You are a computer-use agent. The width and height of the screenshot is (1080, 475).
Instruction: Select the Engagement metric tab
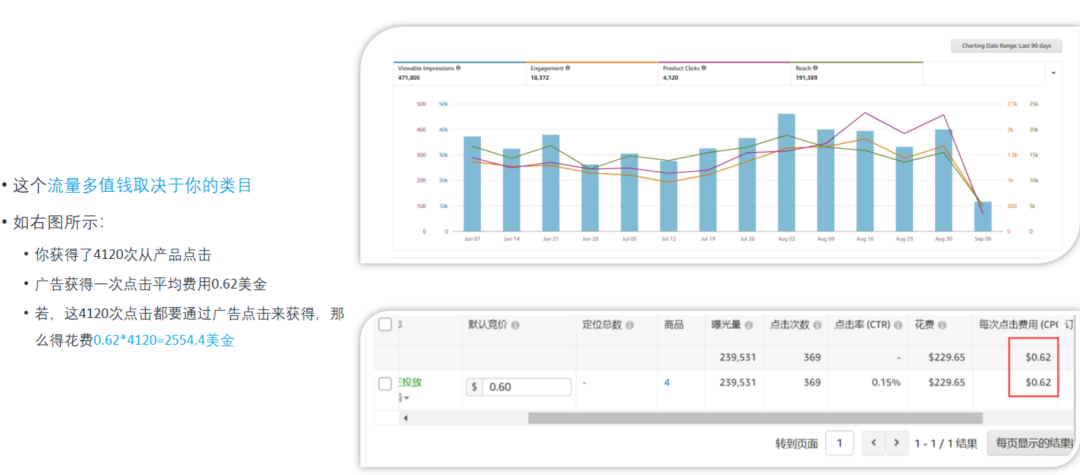click(x=592, y=73)
